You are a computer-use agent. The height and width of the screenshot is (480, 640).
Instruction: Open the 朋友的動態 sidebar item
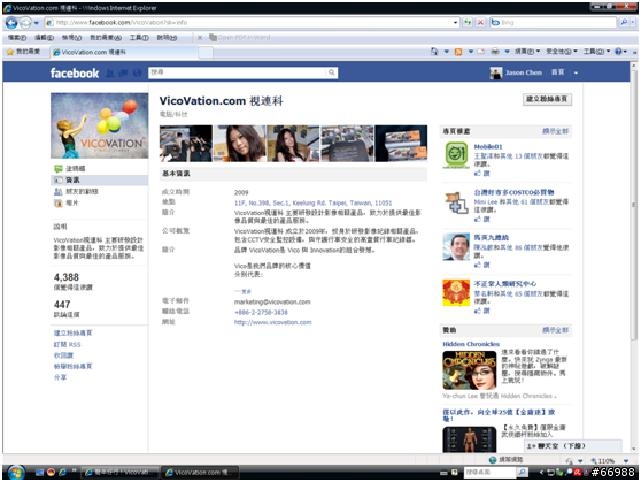[76, 191]
